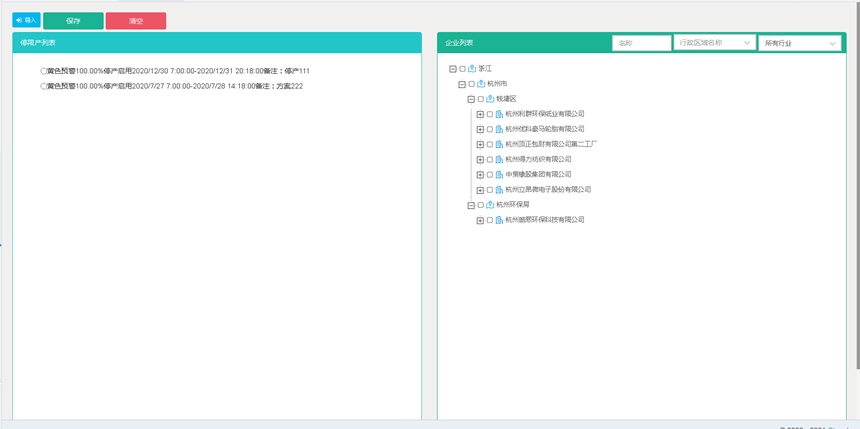
Task: Collapse the 杭州市 tree node
Action: [462, 84]
